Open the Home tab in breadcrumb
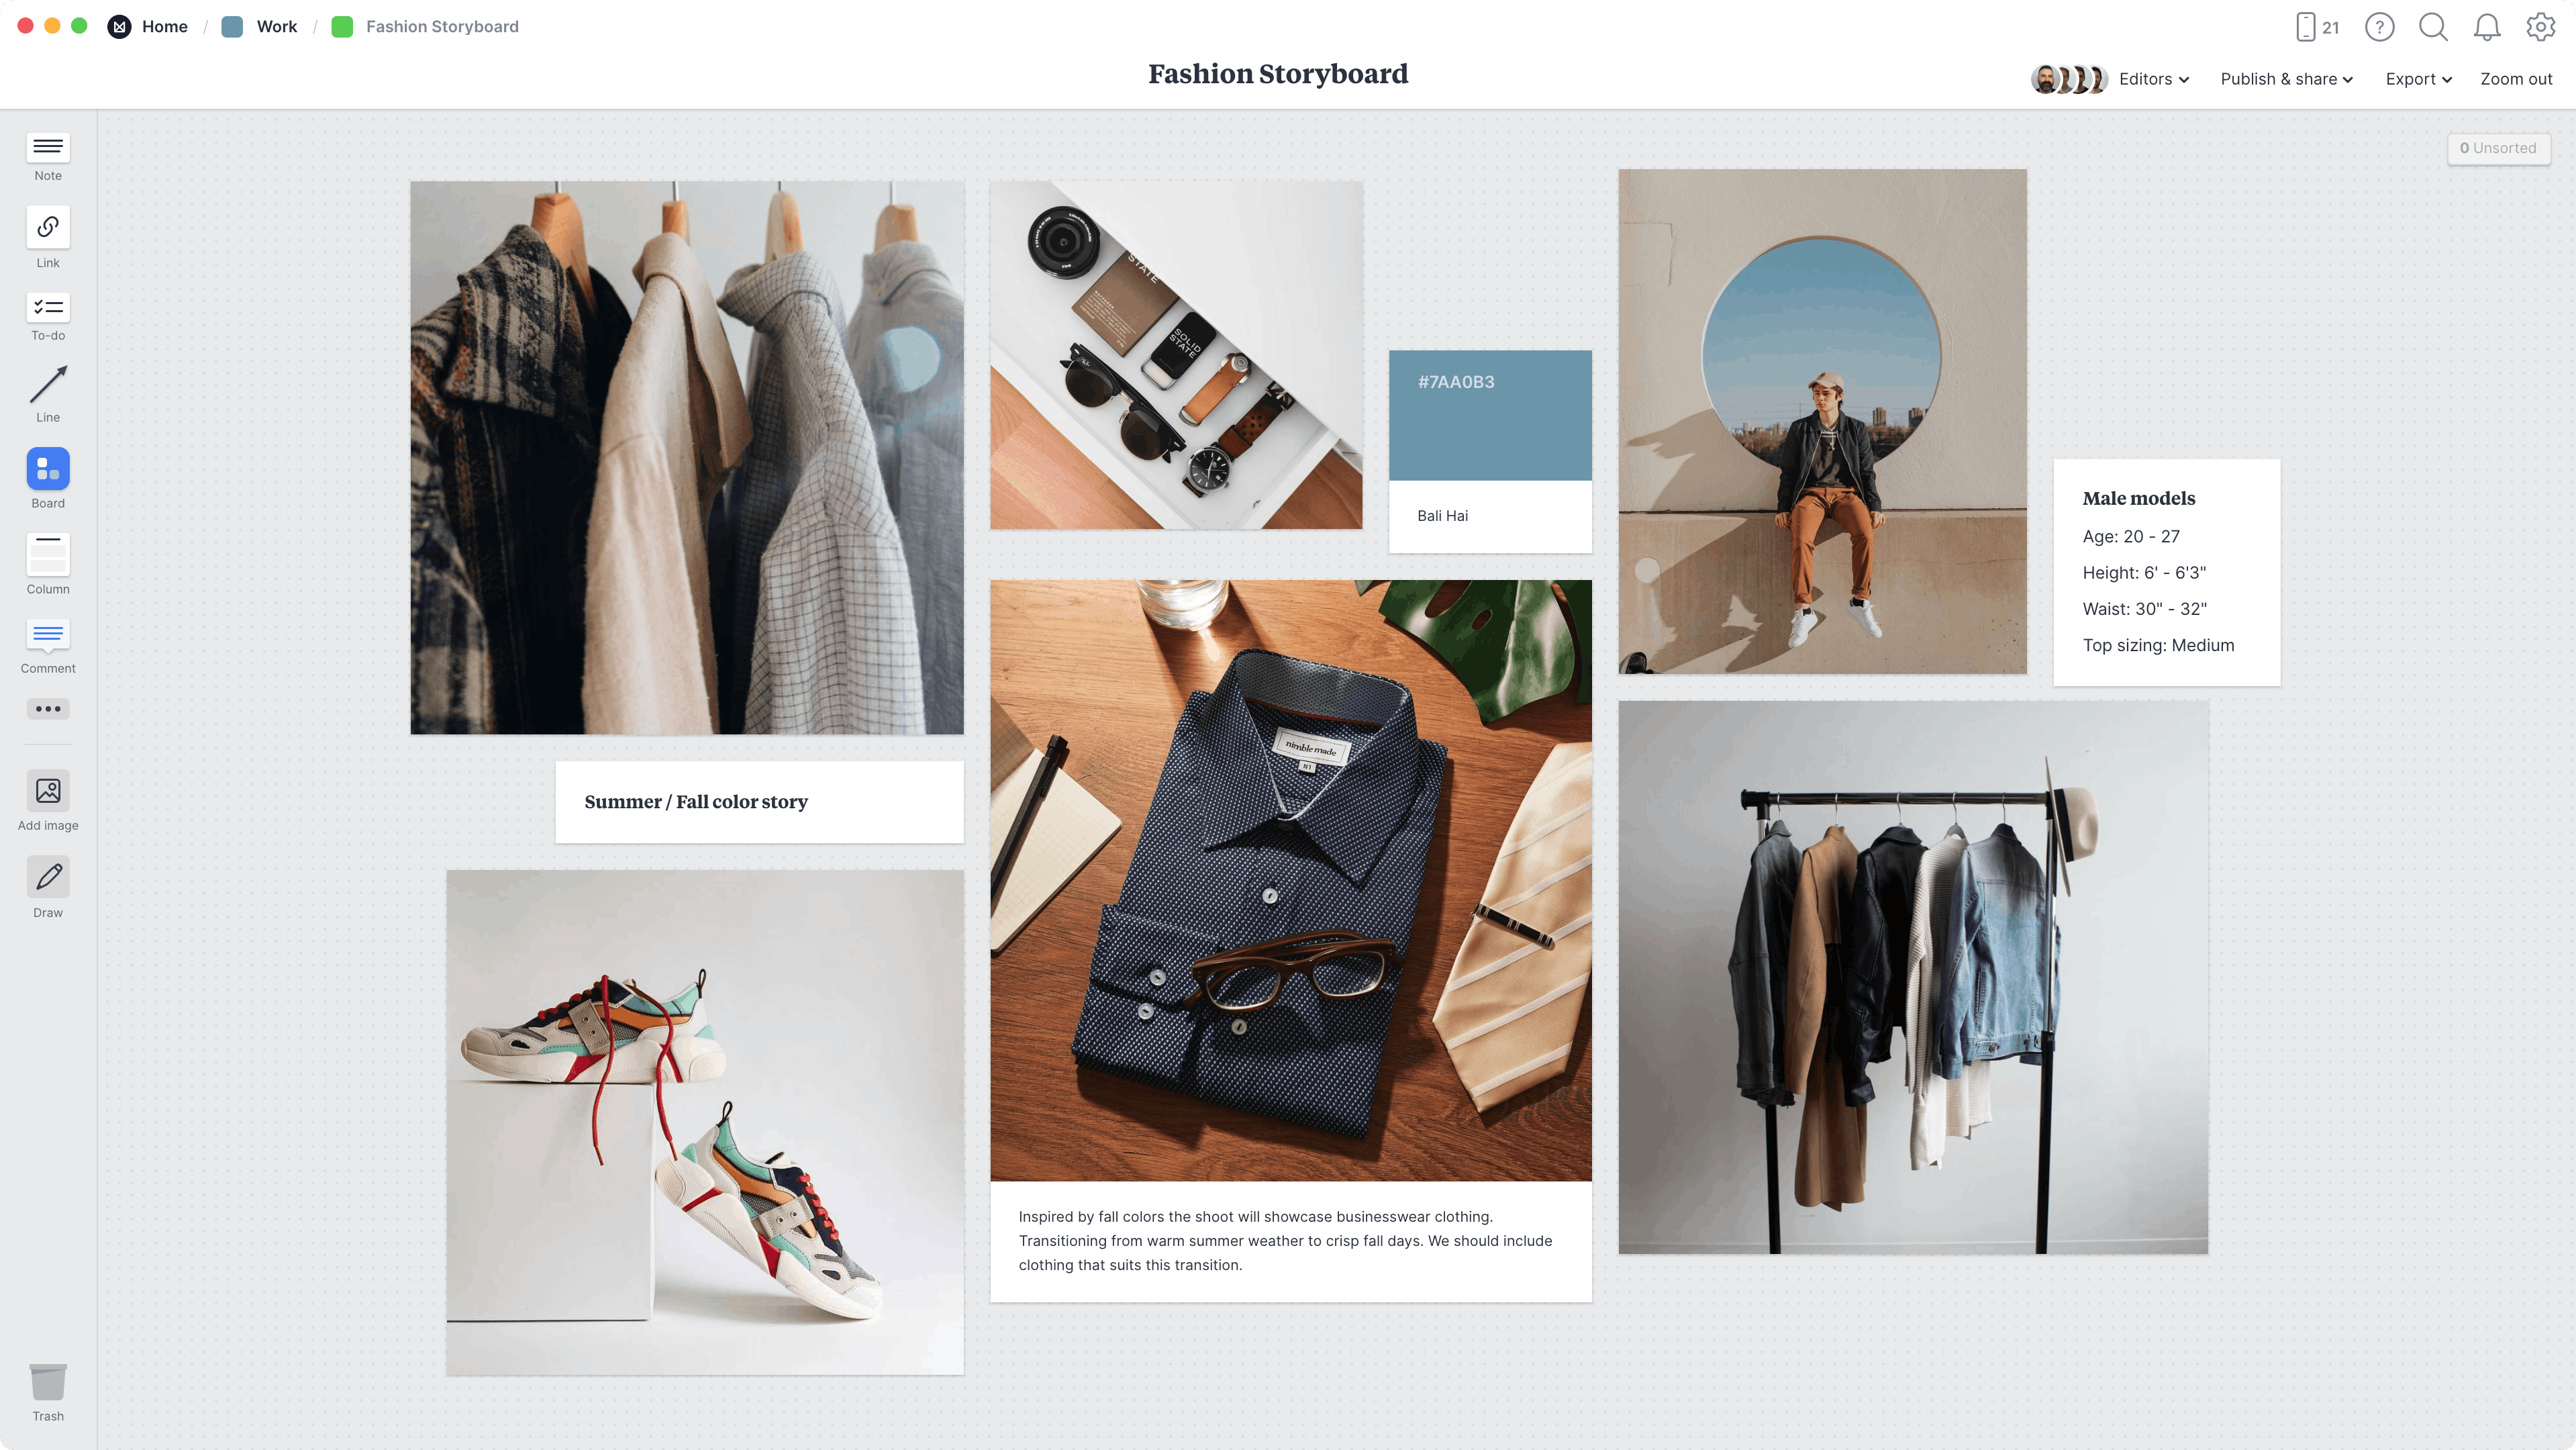The width and height of the screenshot is (2576, 1450). [x=163, y=27]
